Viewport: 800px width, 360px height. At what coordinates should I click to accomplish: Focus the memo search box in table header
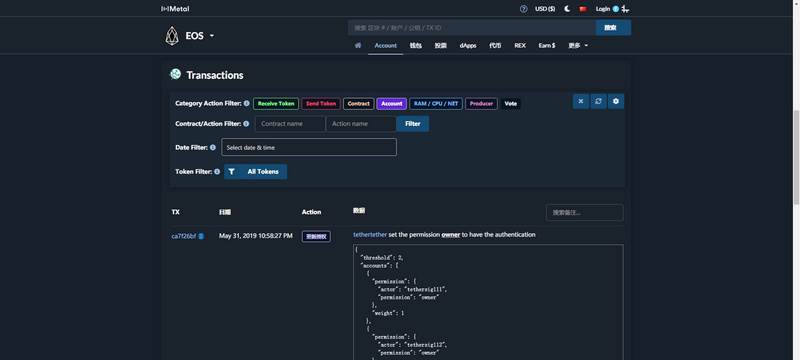(585, 213)
